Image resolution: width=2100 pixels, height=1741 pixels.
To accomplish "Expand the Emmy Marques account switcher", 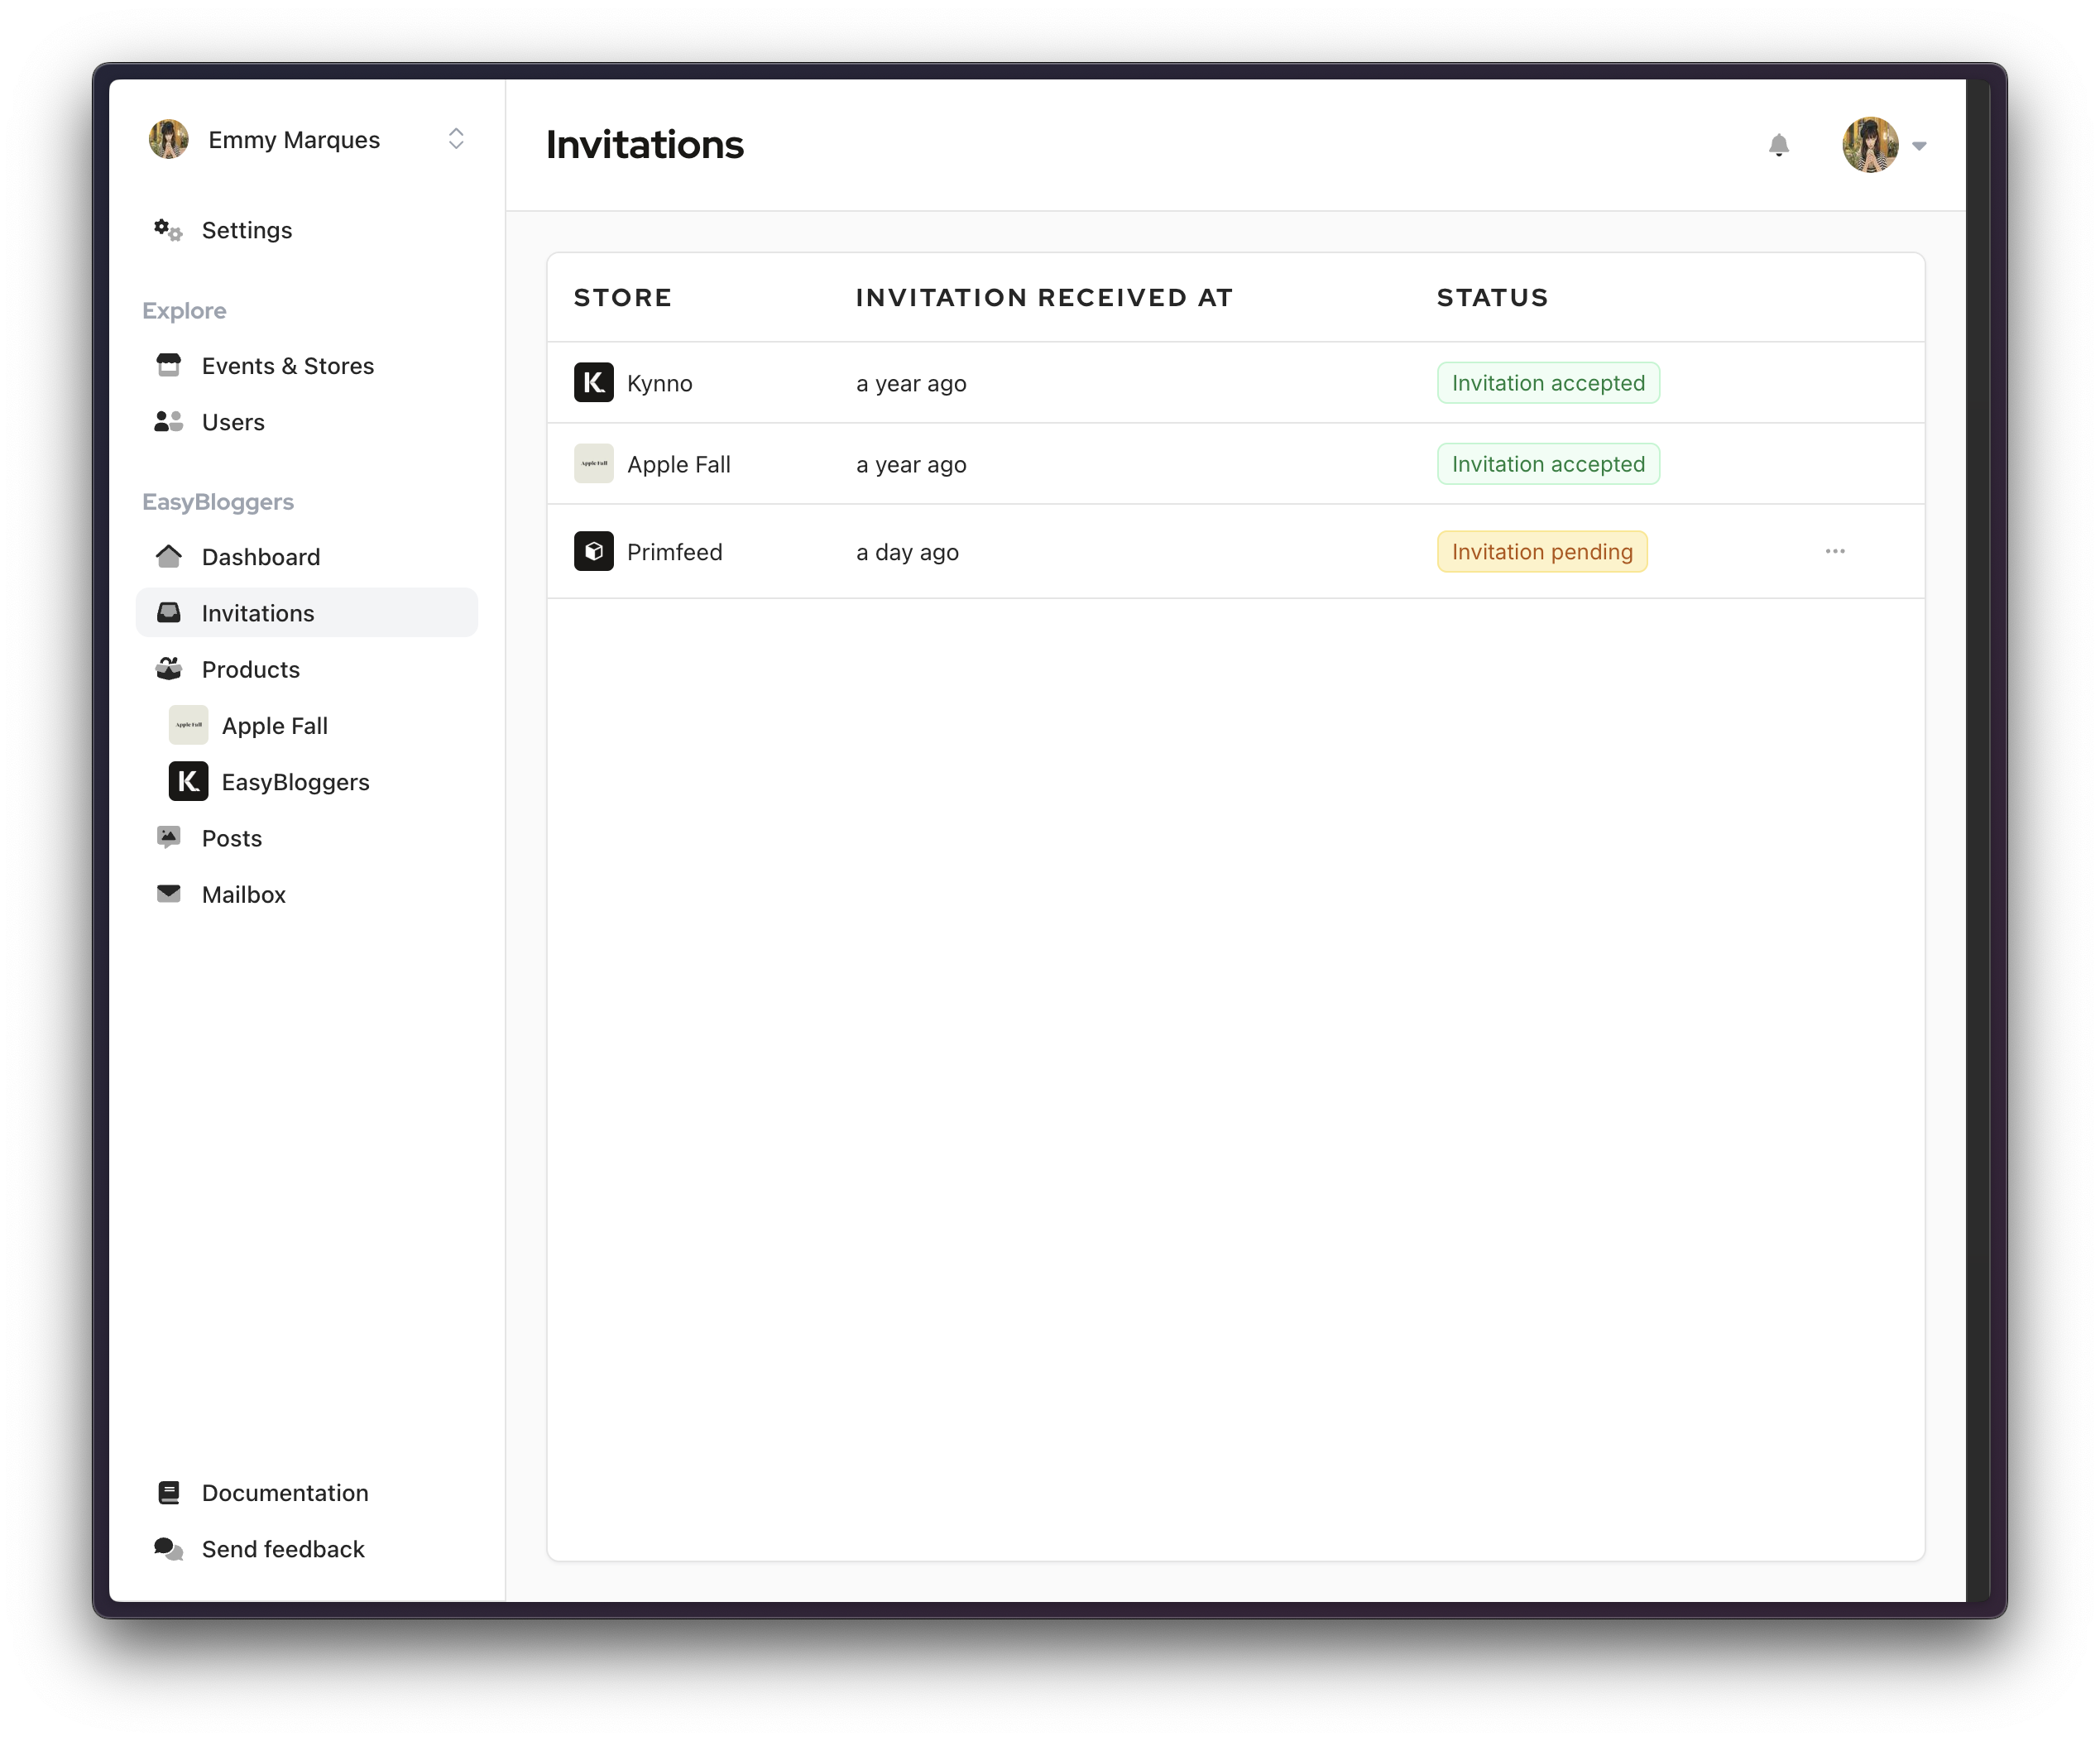I will click(456, 139).
